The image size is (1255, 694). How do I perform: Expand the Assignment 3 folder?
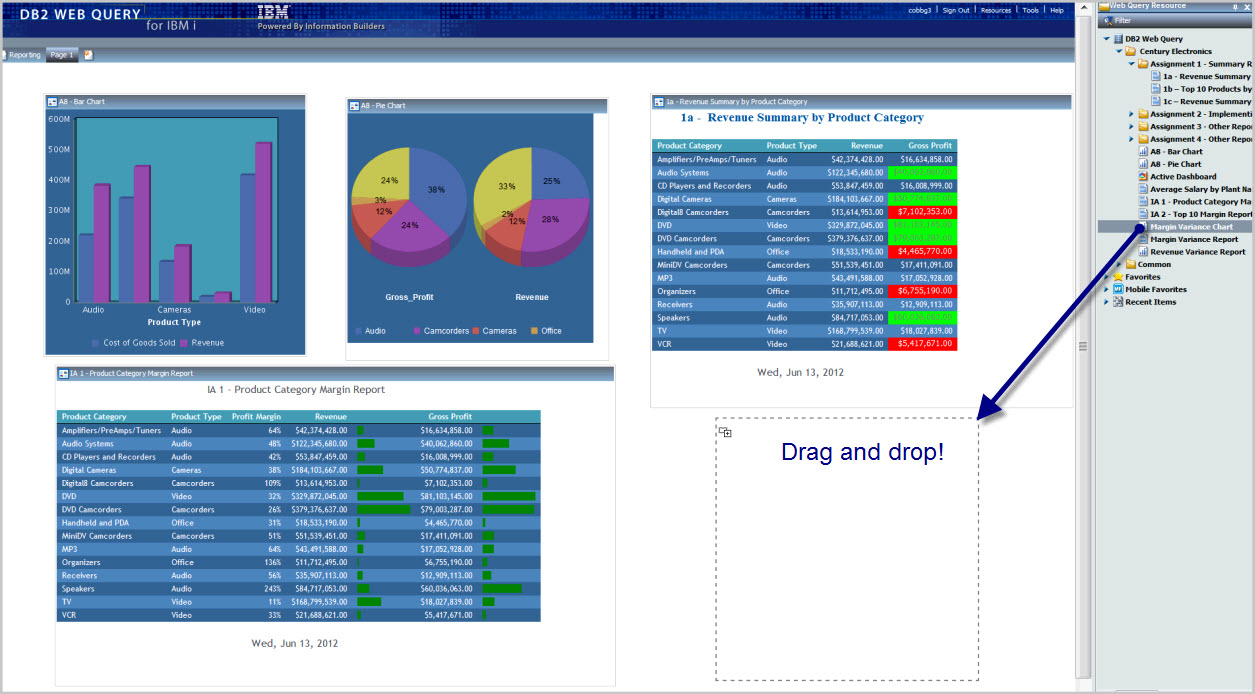click(1131, 127)
